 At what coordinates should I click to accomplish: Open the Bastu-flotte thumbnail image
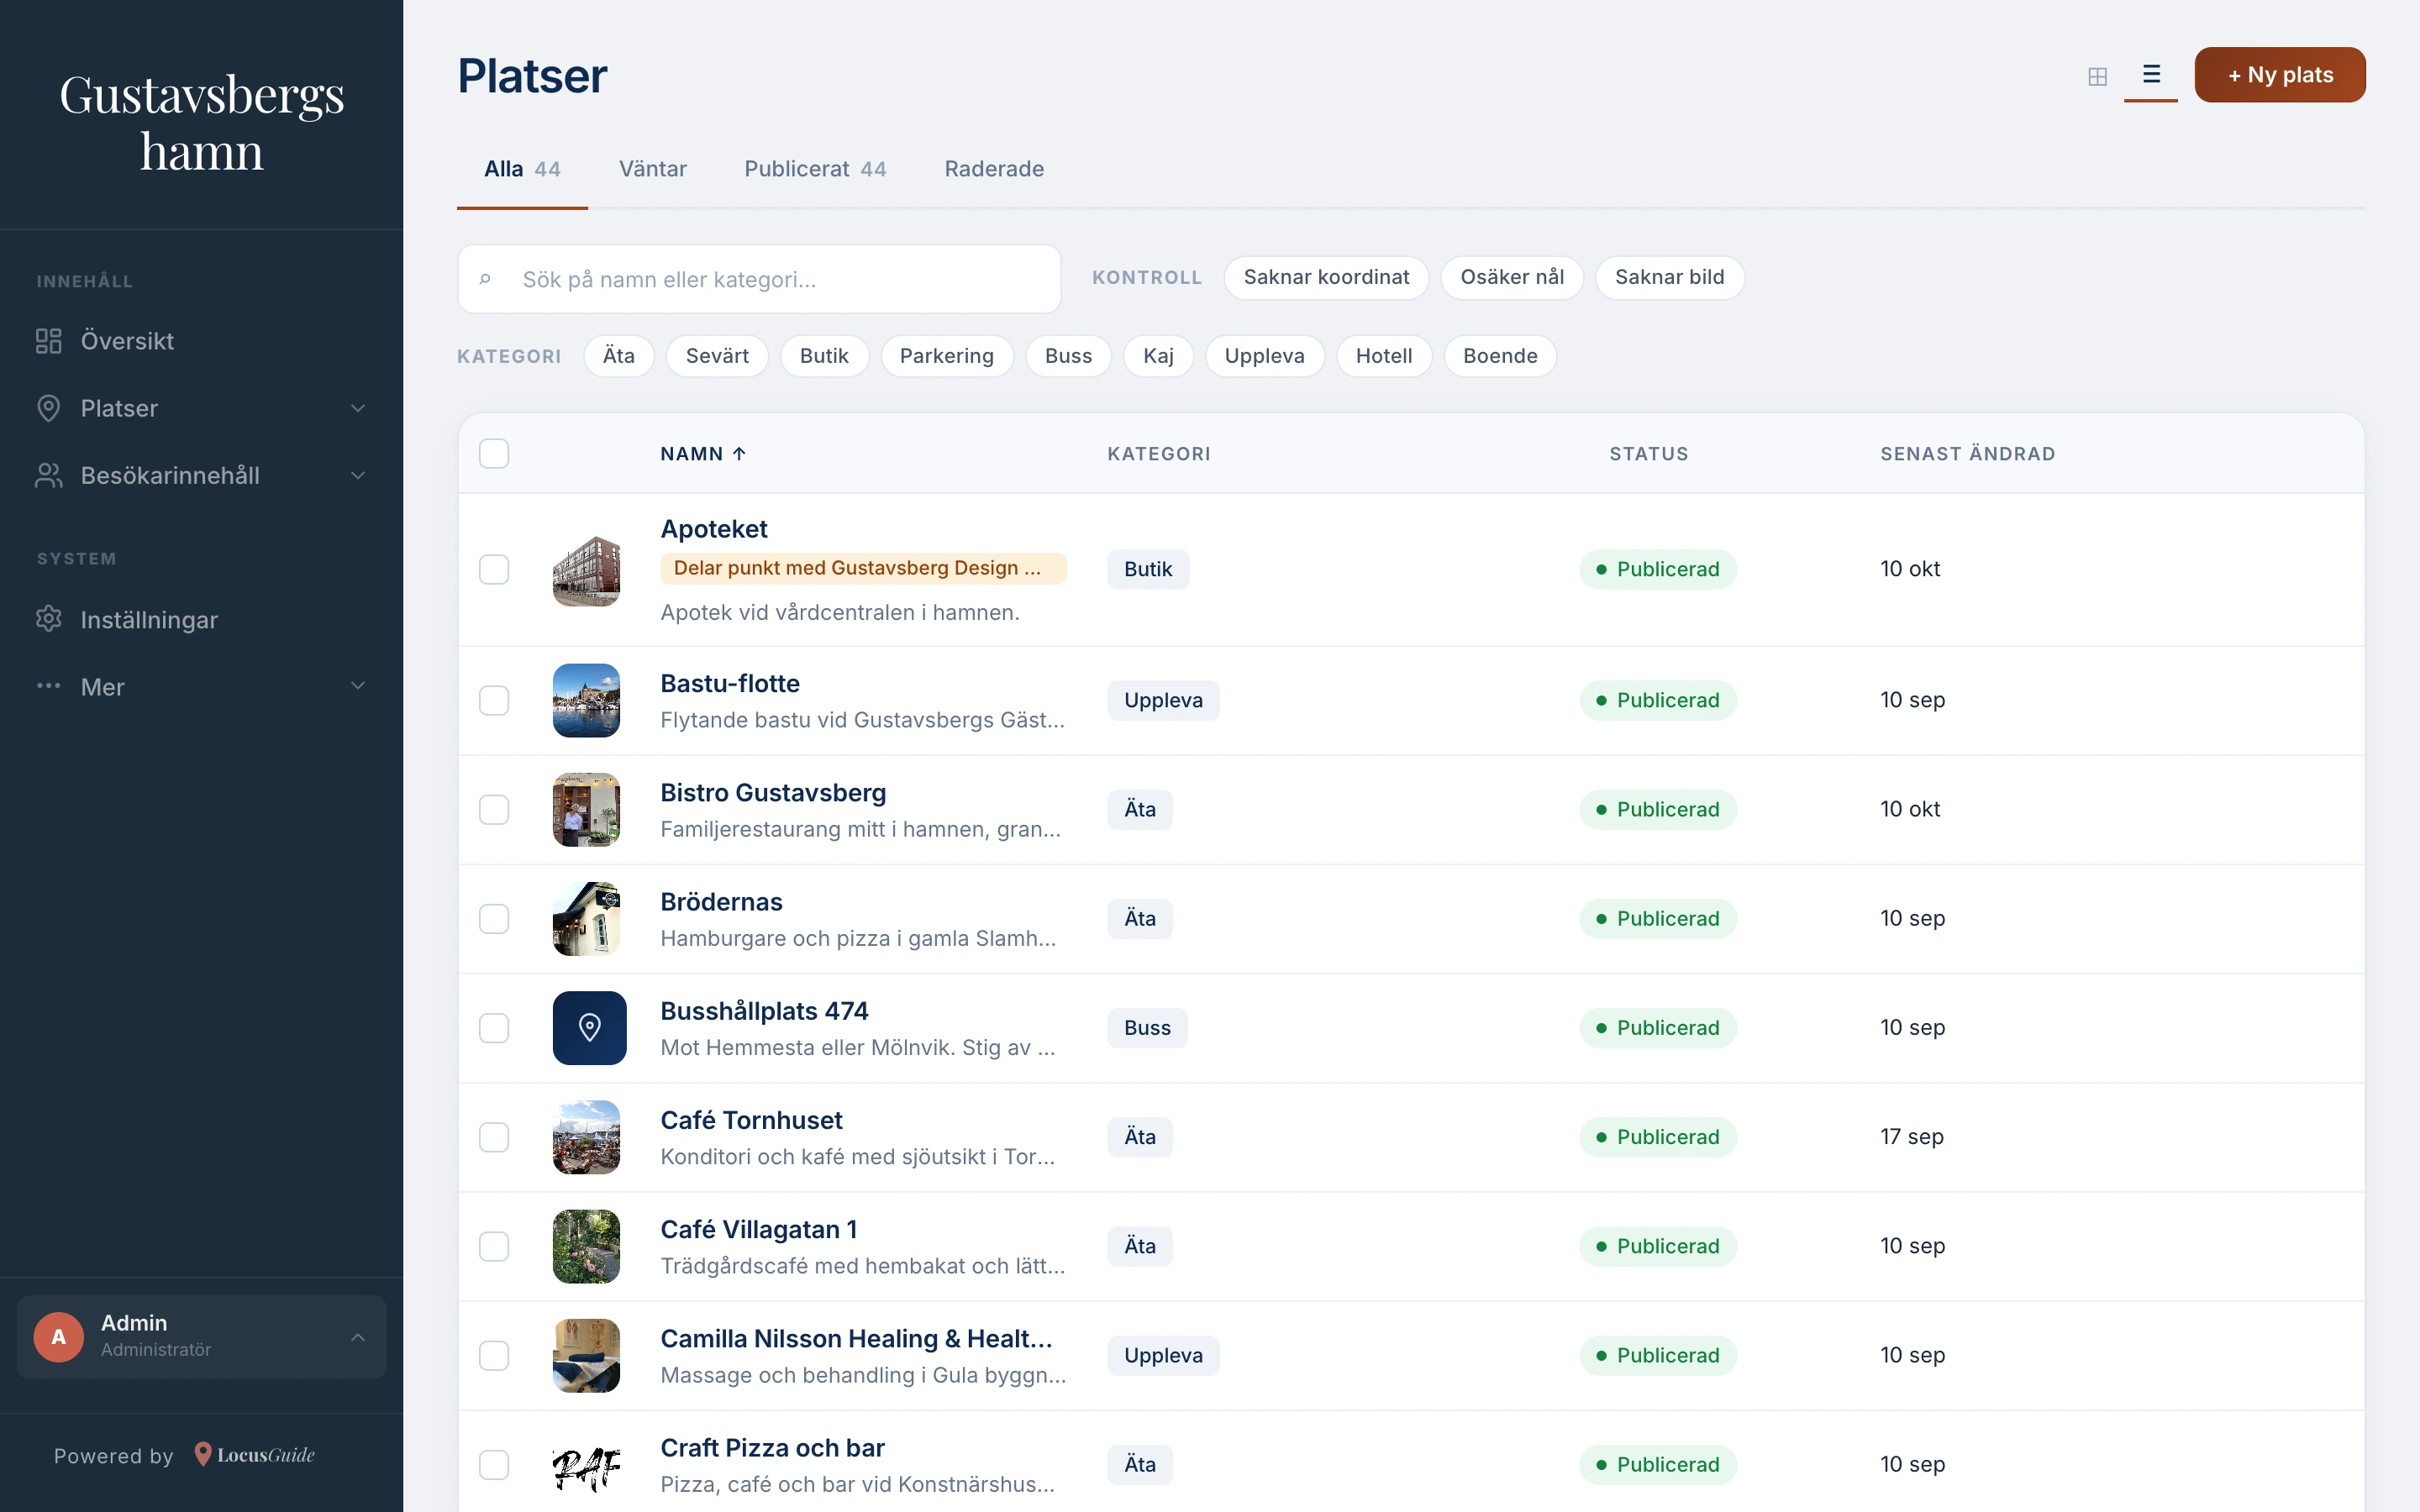coord(586,700)
